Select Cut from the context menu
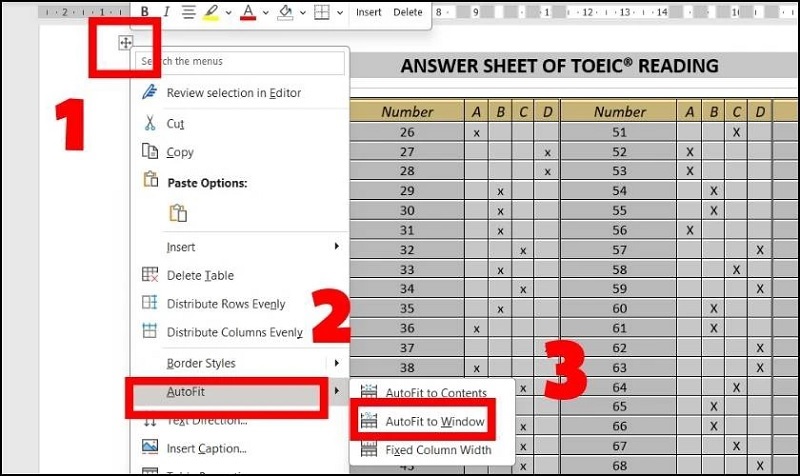 [x=175, y=123]
